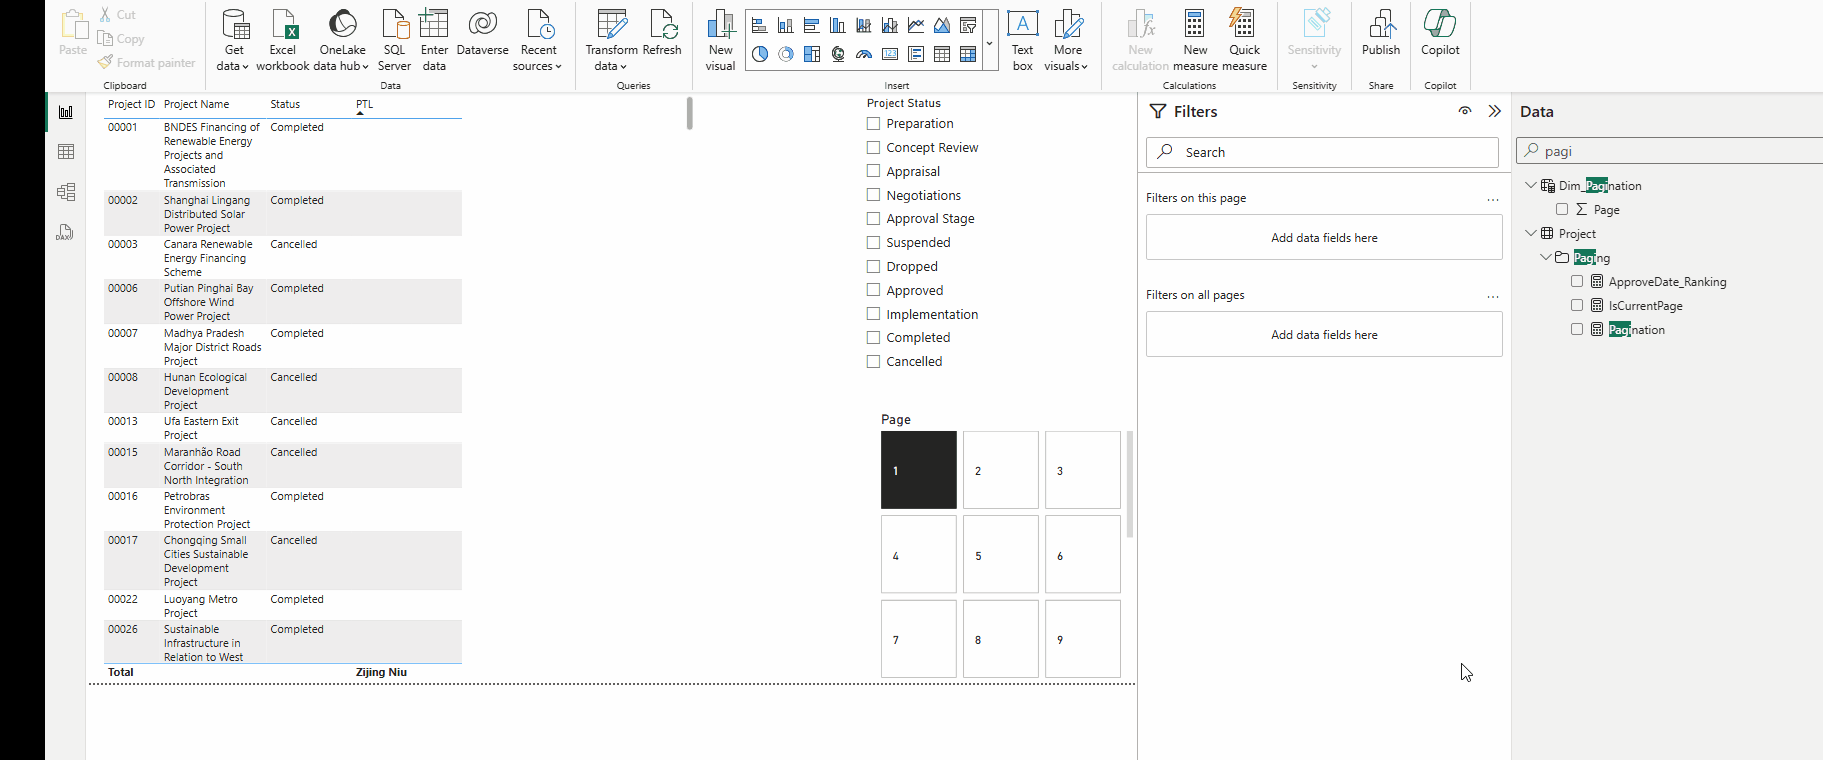Viewport: 1823px width, 760px height.
Task: Insert a card visual
Action: (x=890, y=54)
